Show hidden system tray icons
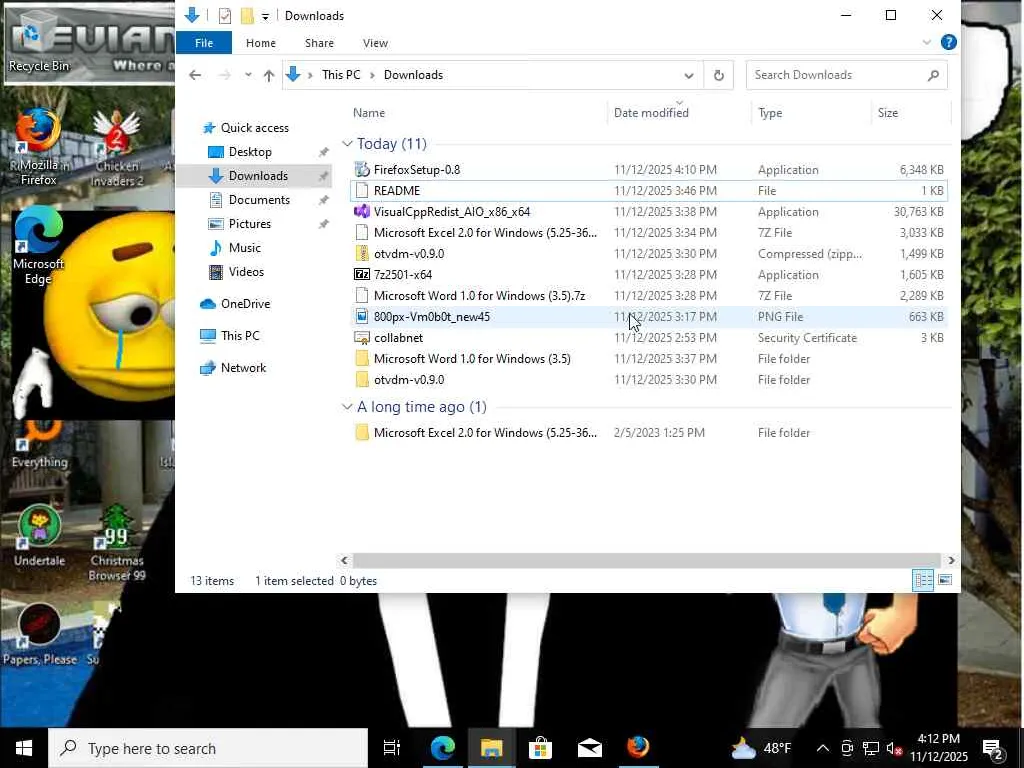The height and width of the screenshot is (768, 1024). pos(823,748)
